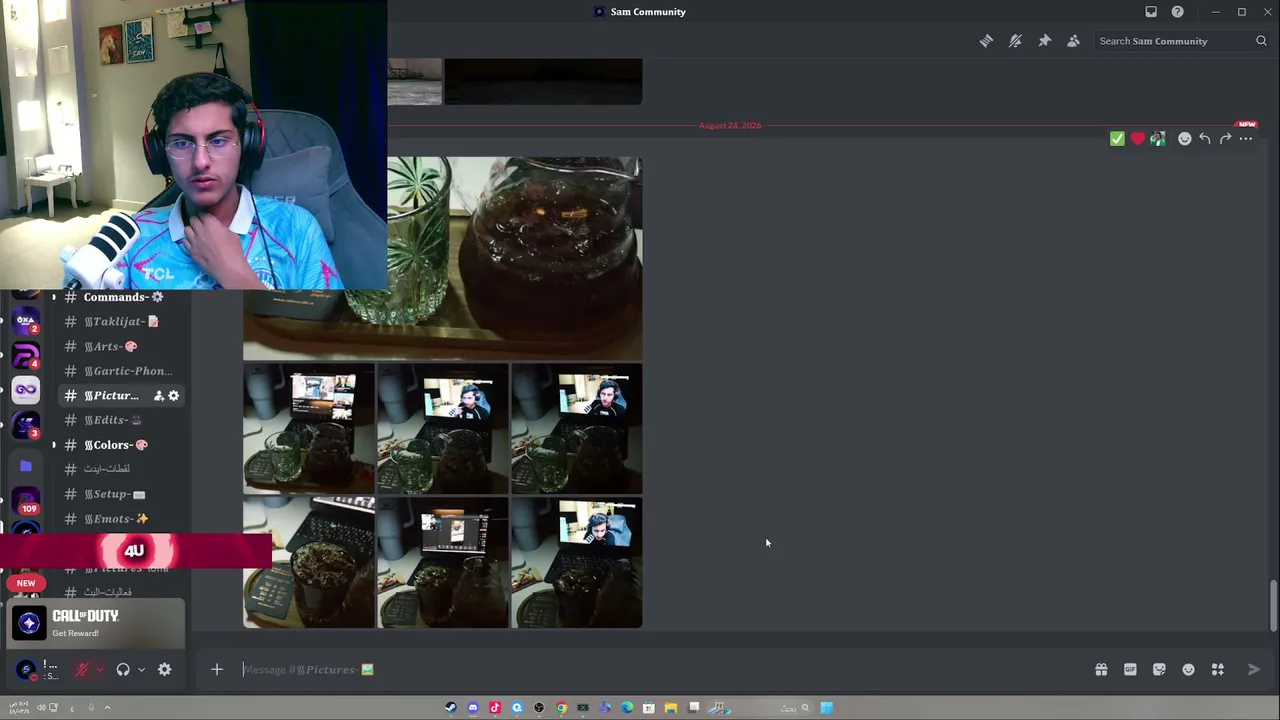1280x720 pixels.
Task: Open the top-middle photo in the grid
Action: [443, 429]
